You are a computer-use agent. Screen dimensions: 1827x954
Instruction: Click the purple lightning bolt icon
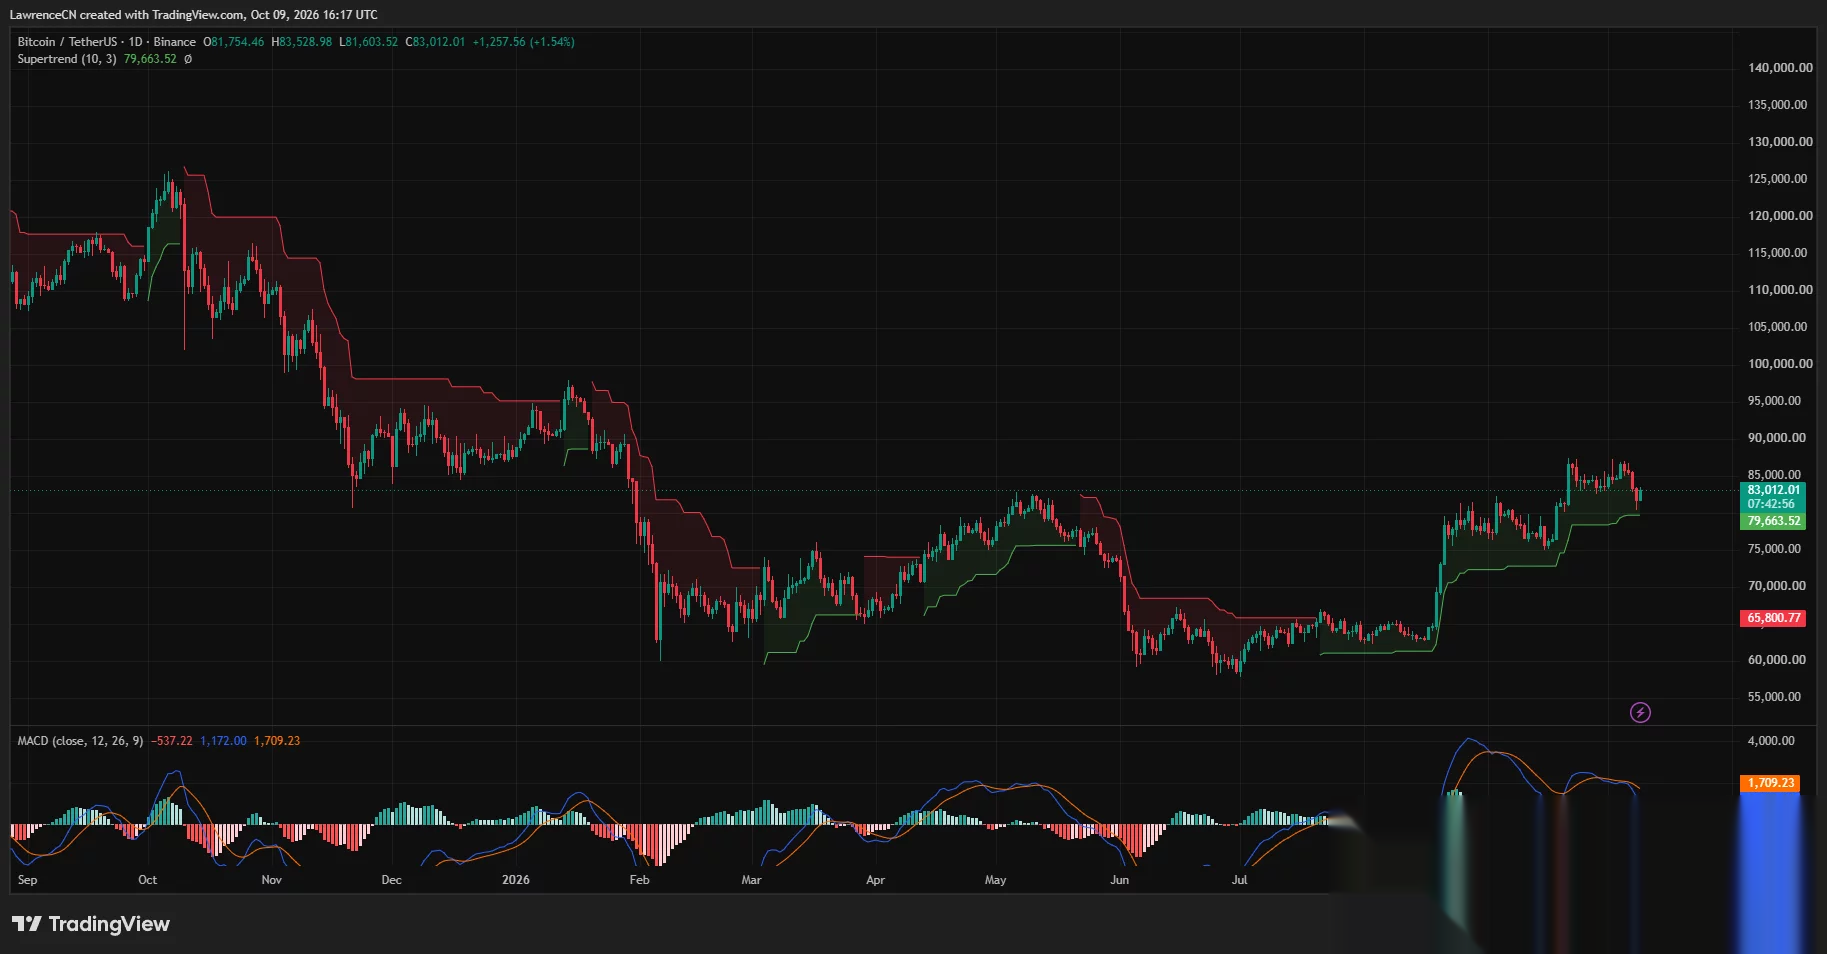[x=1640, y=712]
